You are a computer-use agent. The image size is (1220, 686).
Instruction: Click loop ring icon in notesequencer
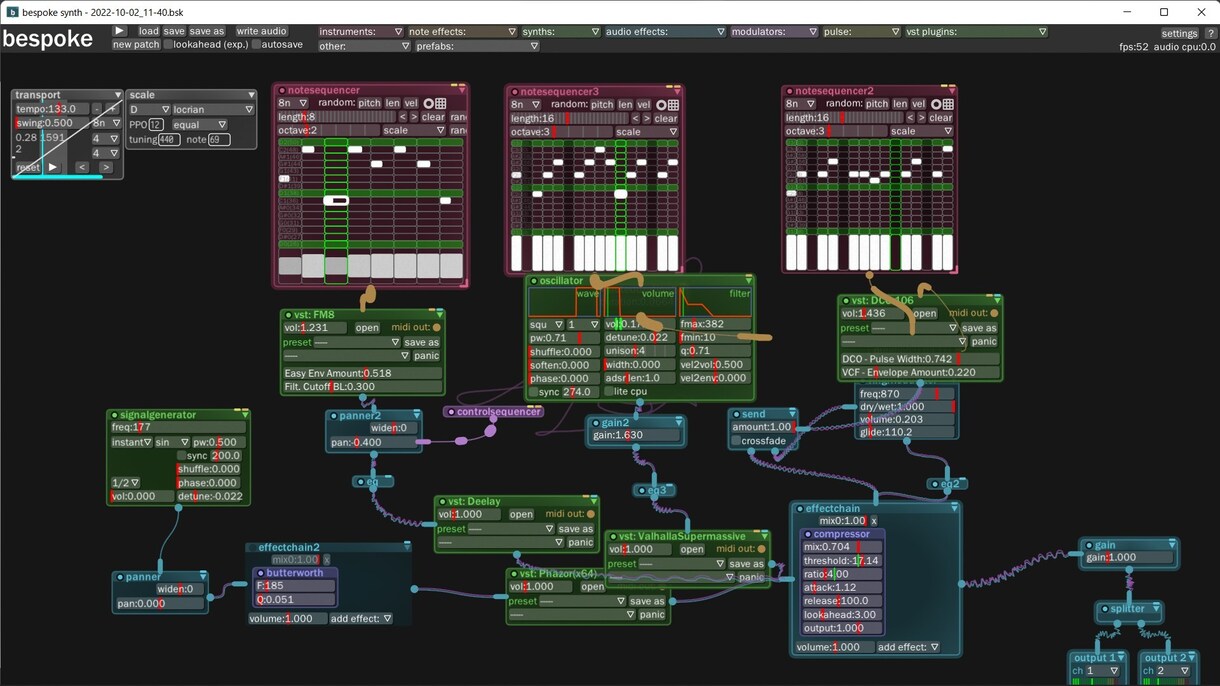429,103
